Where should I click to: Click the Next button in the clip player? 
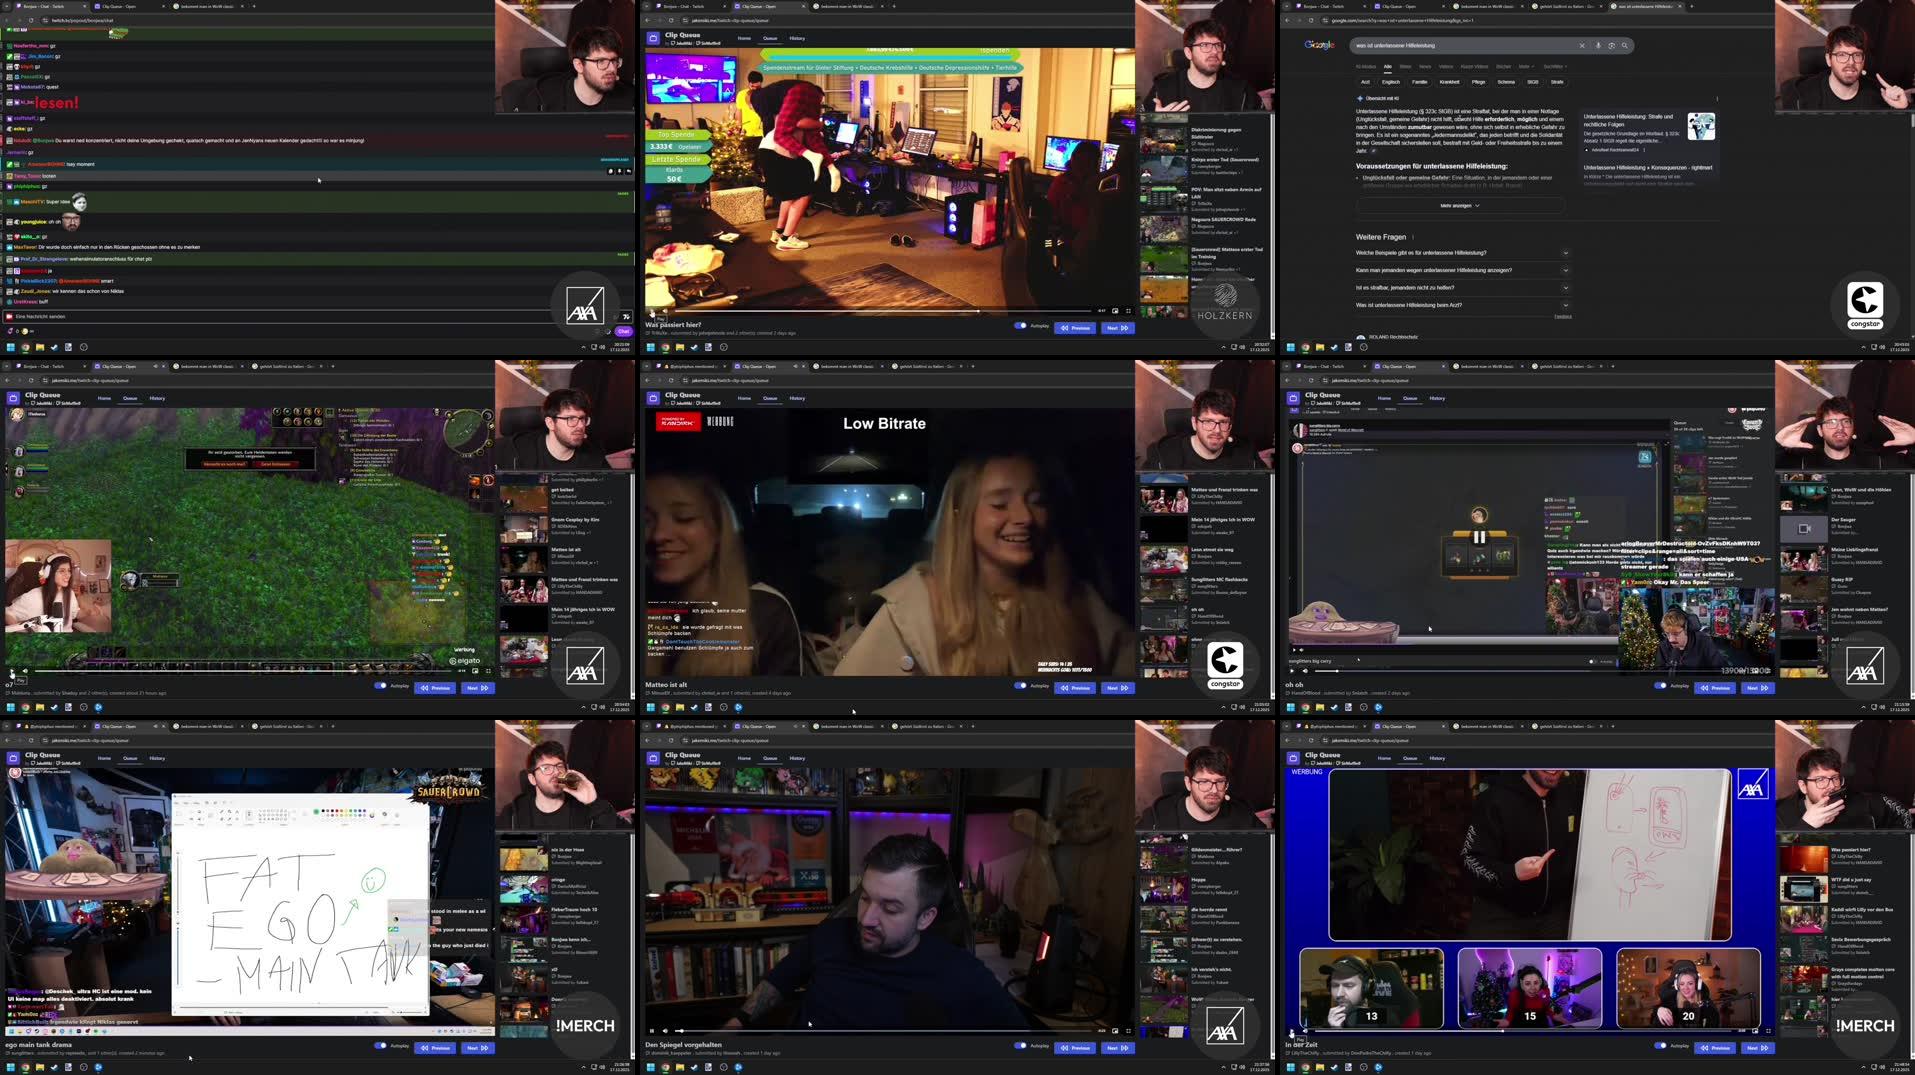point(1116,327)
